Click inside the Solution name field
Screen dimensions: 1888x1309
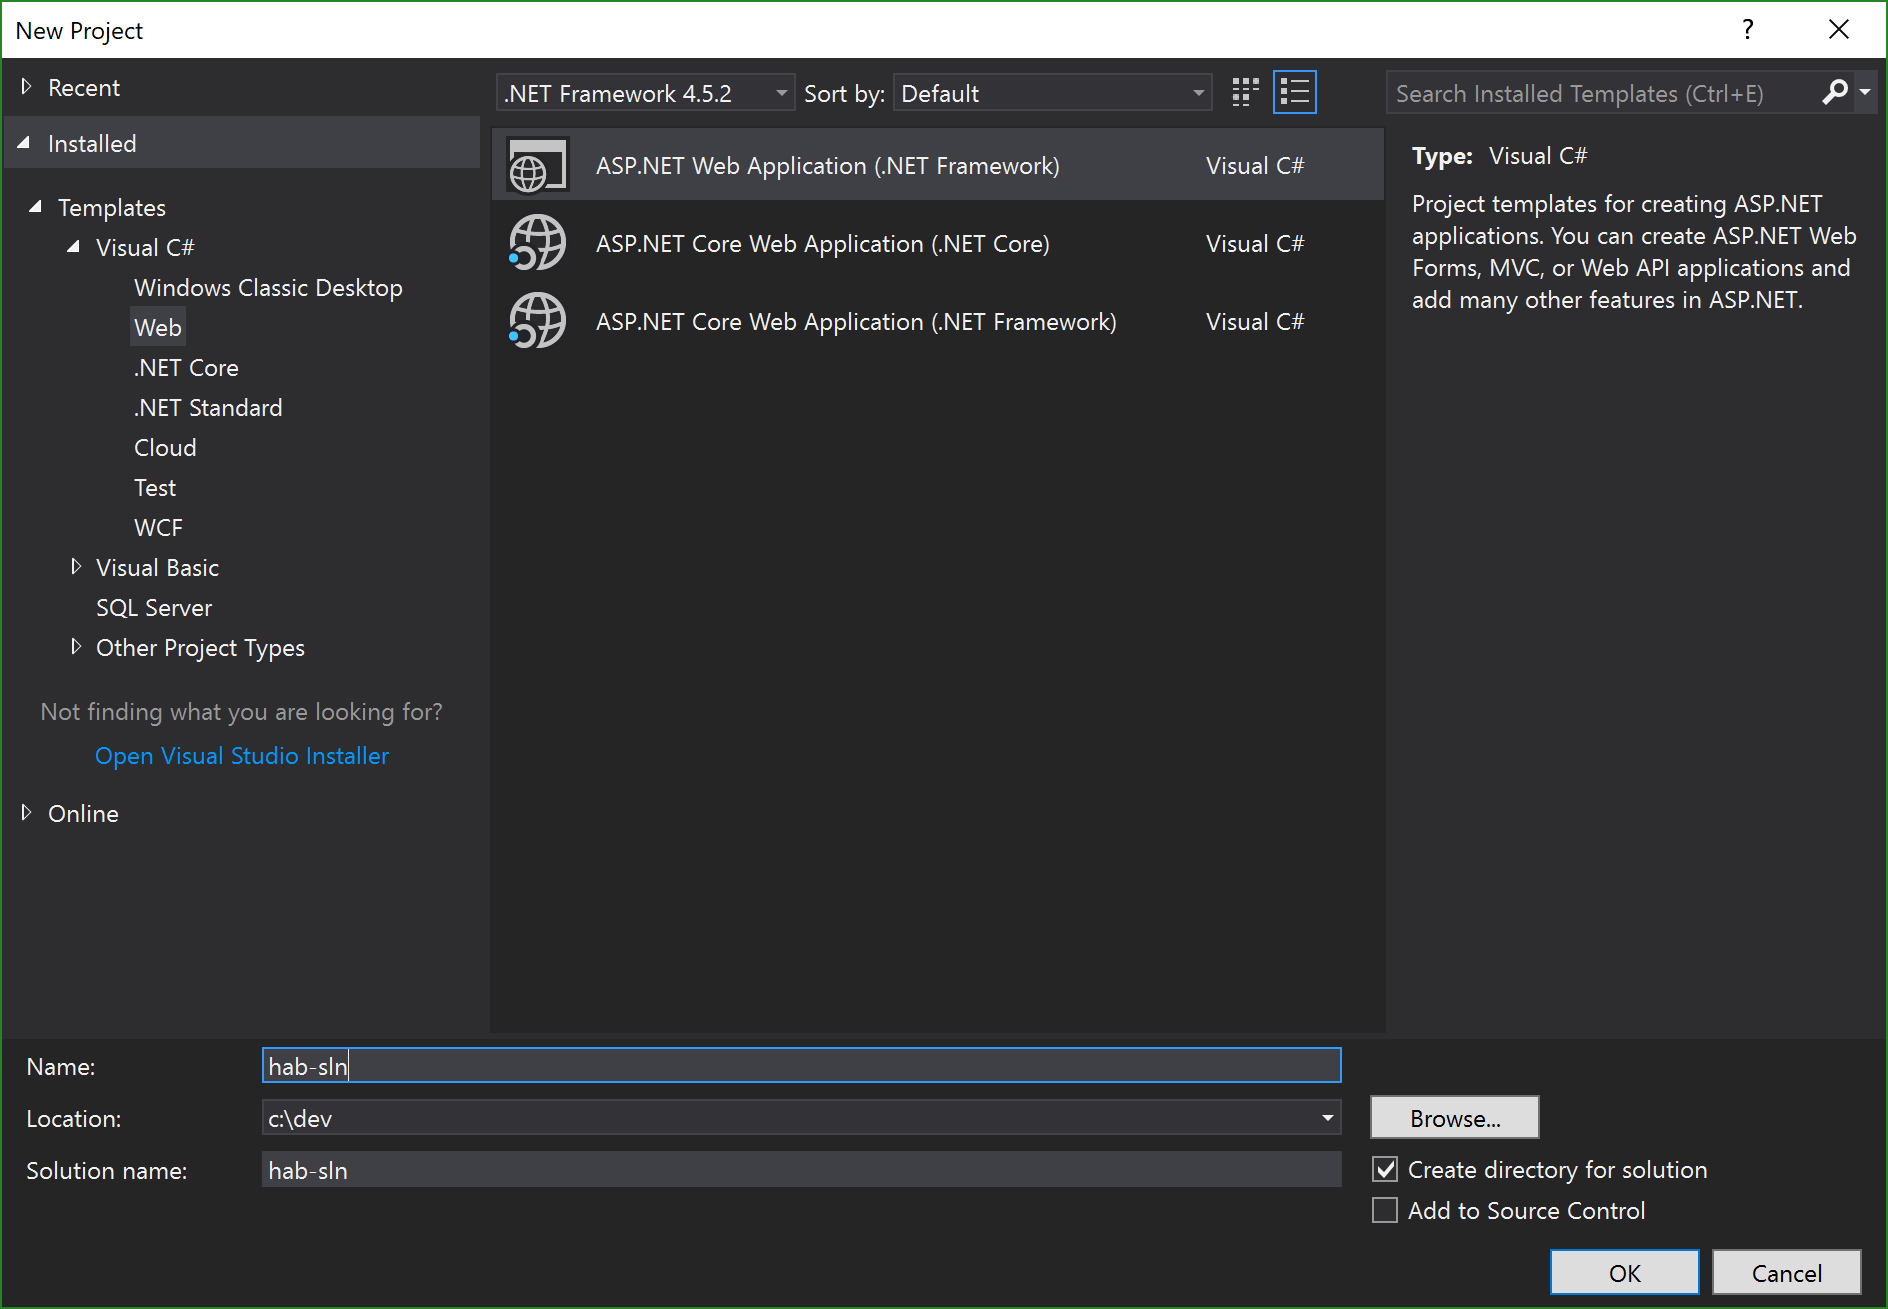[800, 1169]
